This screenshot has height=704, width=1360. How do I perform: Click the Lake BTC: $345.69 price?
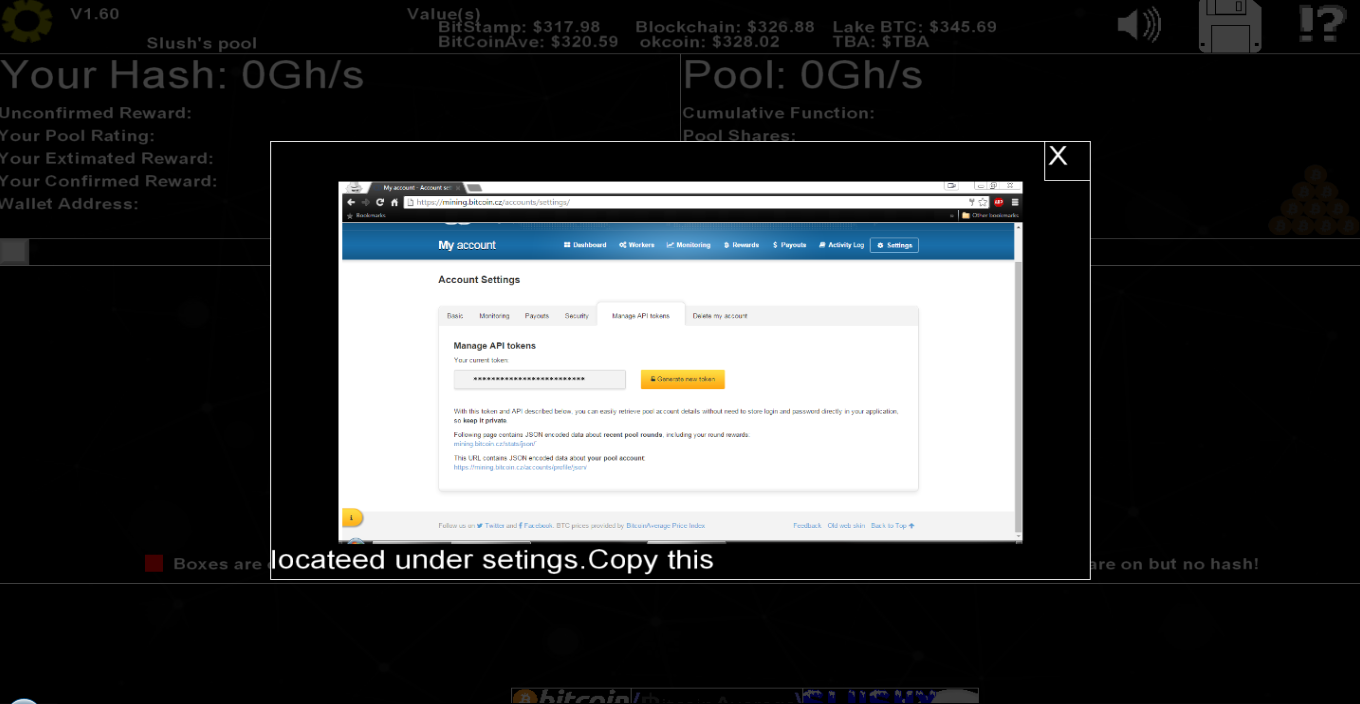(x=914, y=27)
